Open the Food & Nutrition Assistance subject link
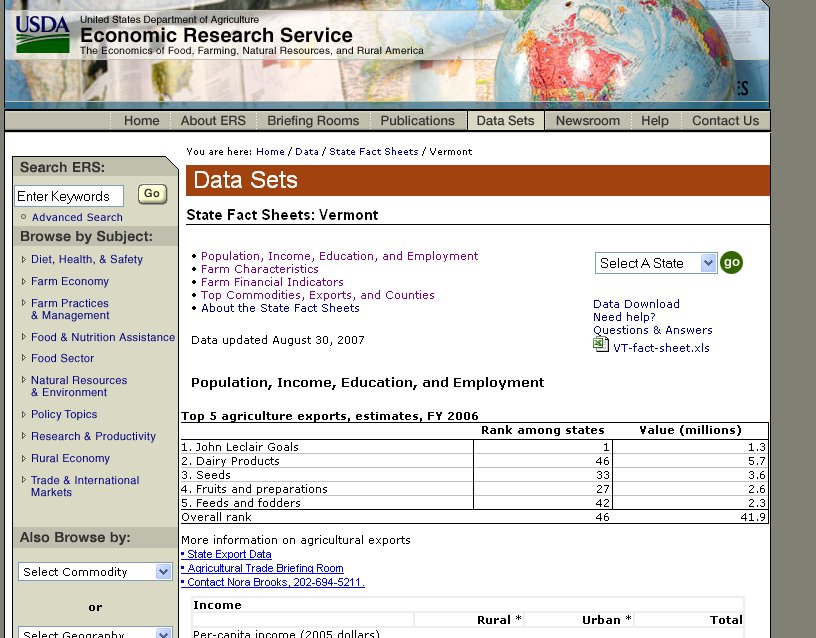The width and height of the screenshot is (816, 638). tap(103, 337)
